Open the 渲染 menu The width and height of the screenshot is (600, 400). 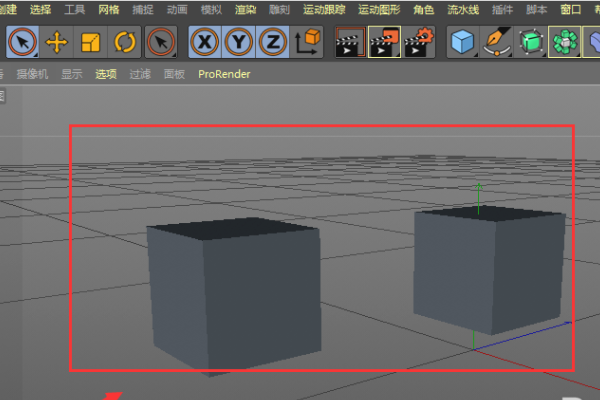pos(244,9)
